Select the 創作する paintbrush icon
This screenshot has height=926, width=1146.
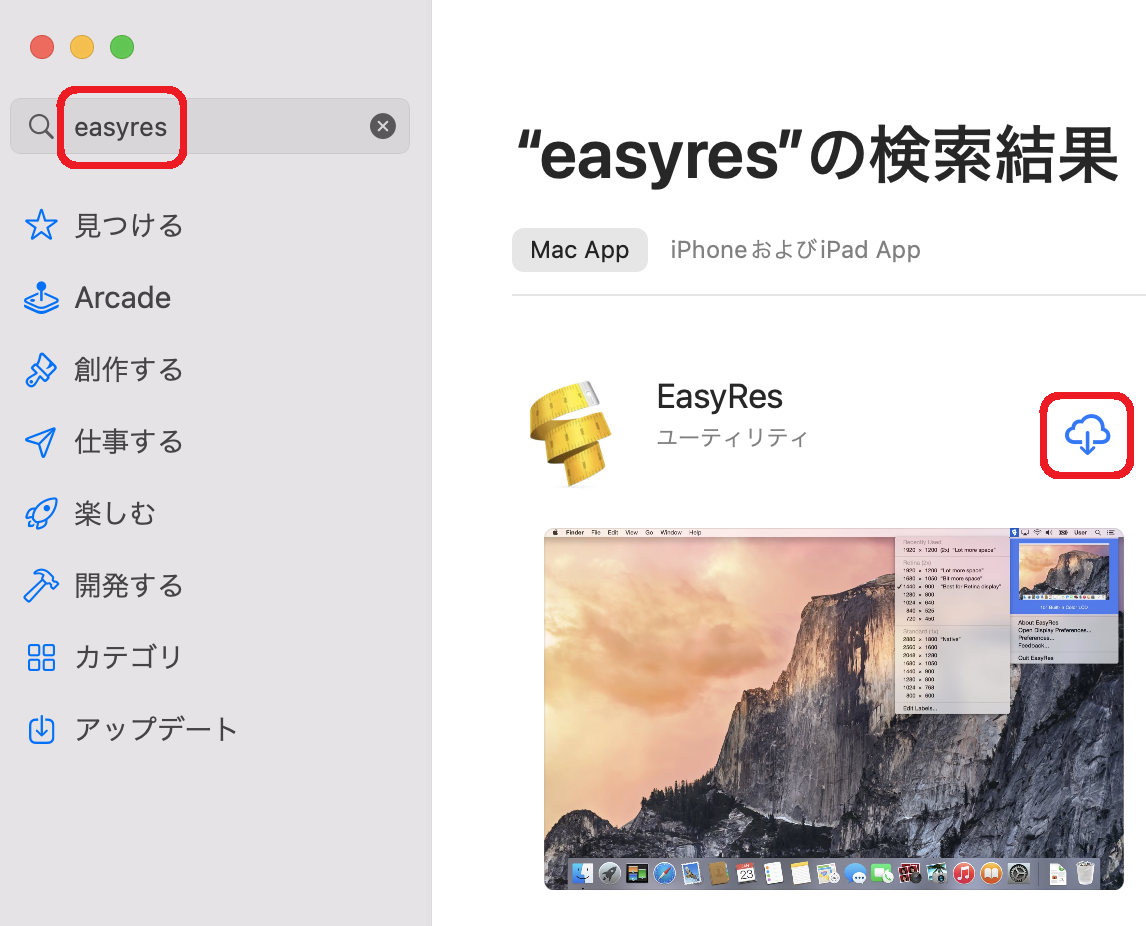[41, 370]
